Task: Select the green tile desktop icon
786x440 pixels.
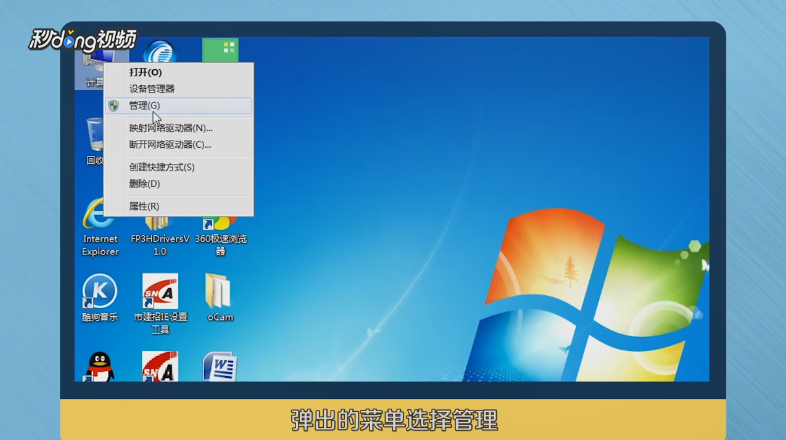Action: pos(220,50)
